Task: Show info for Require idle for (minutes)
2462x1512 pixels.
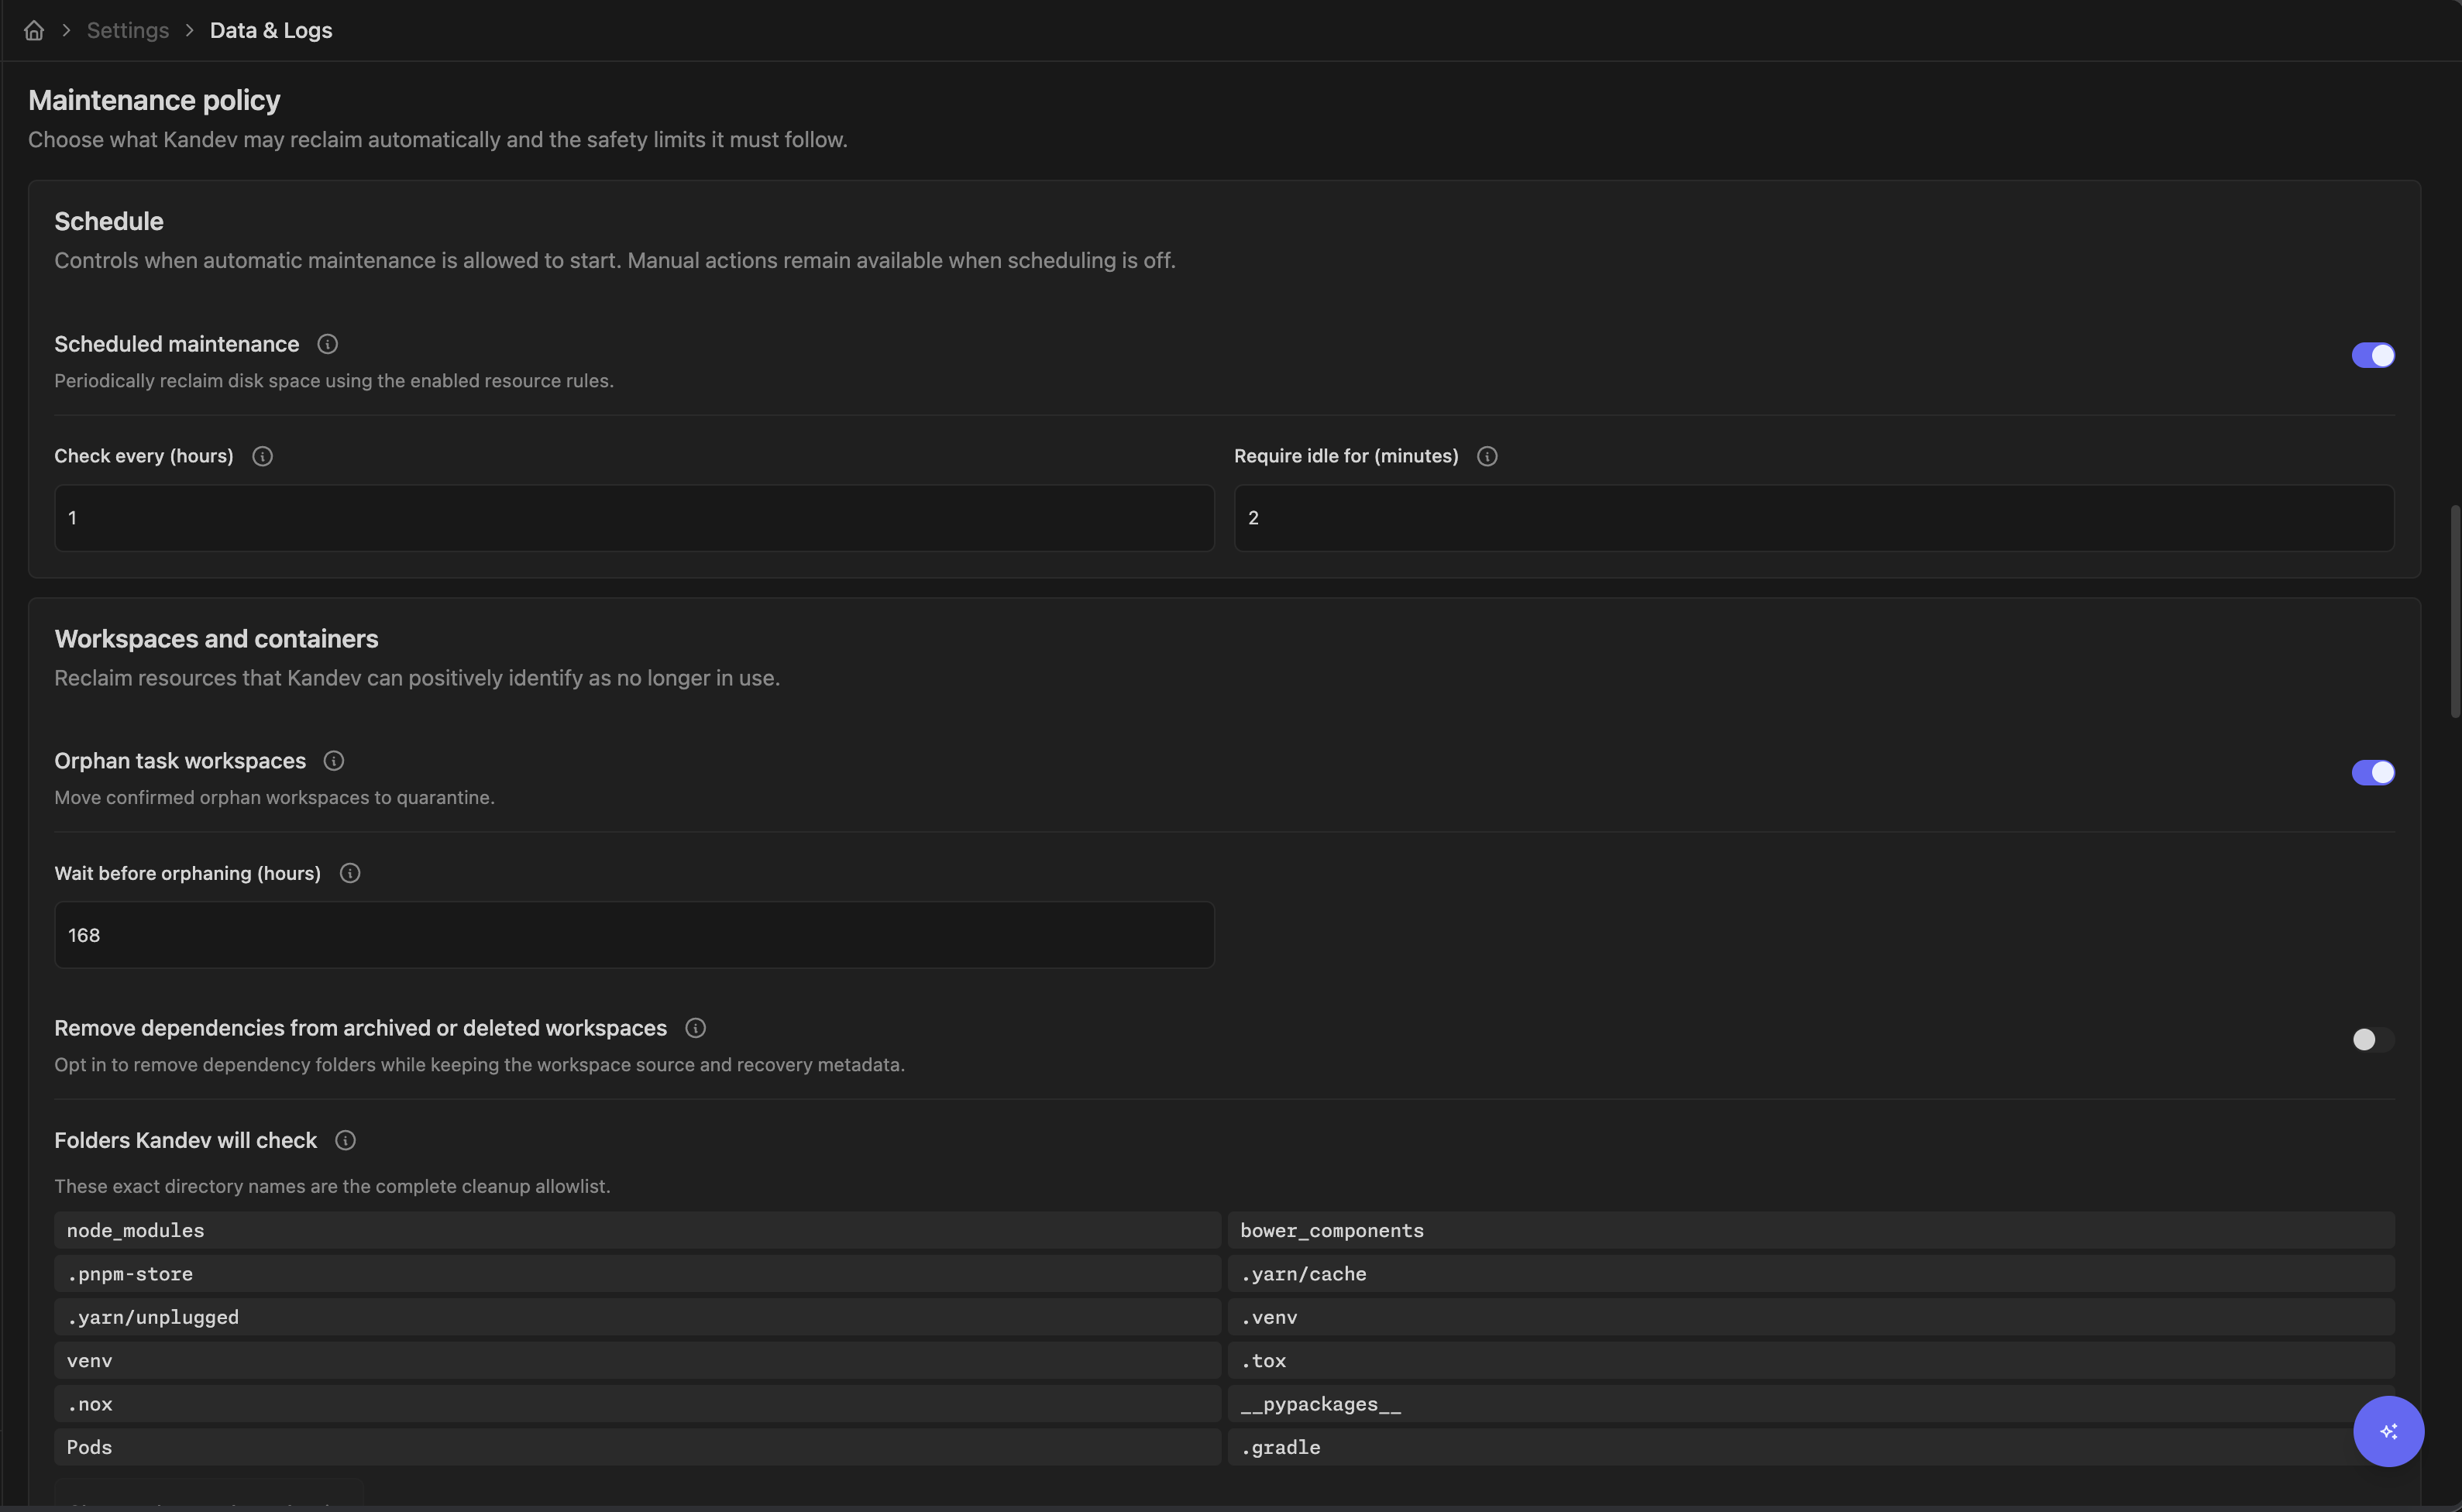Action: 1487,457
